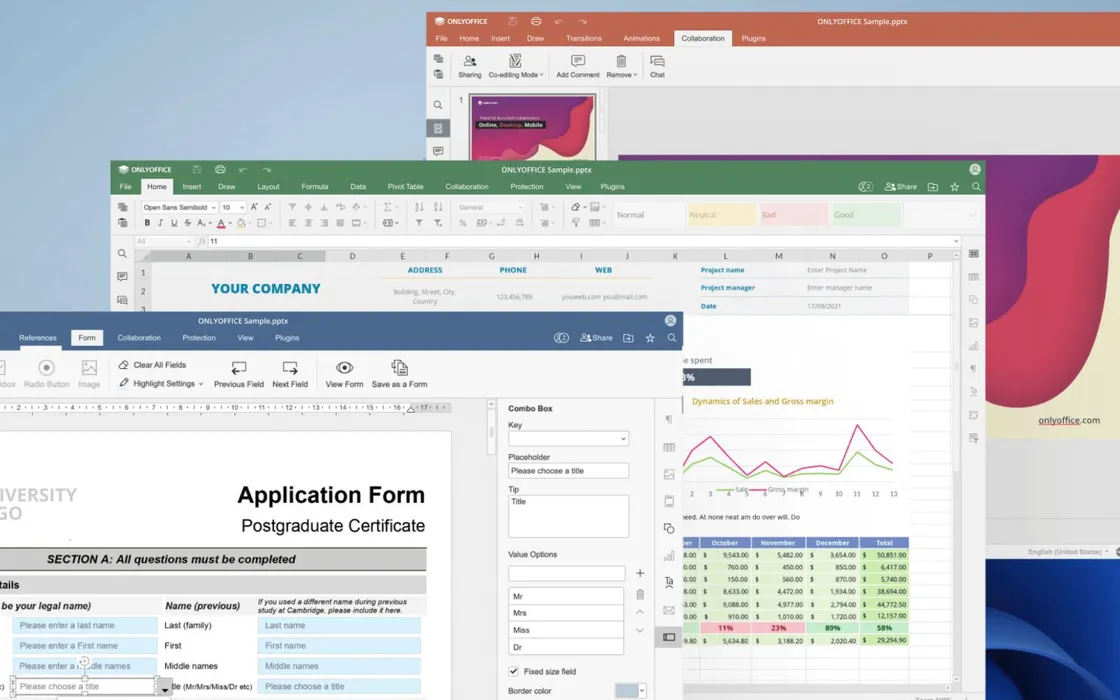Image resolution: width=1120 pixels, height=700 pixels.
Task: Open the Pivot Table tab in spreadsheet
Action: [x=405, y=186]
